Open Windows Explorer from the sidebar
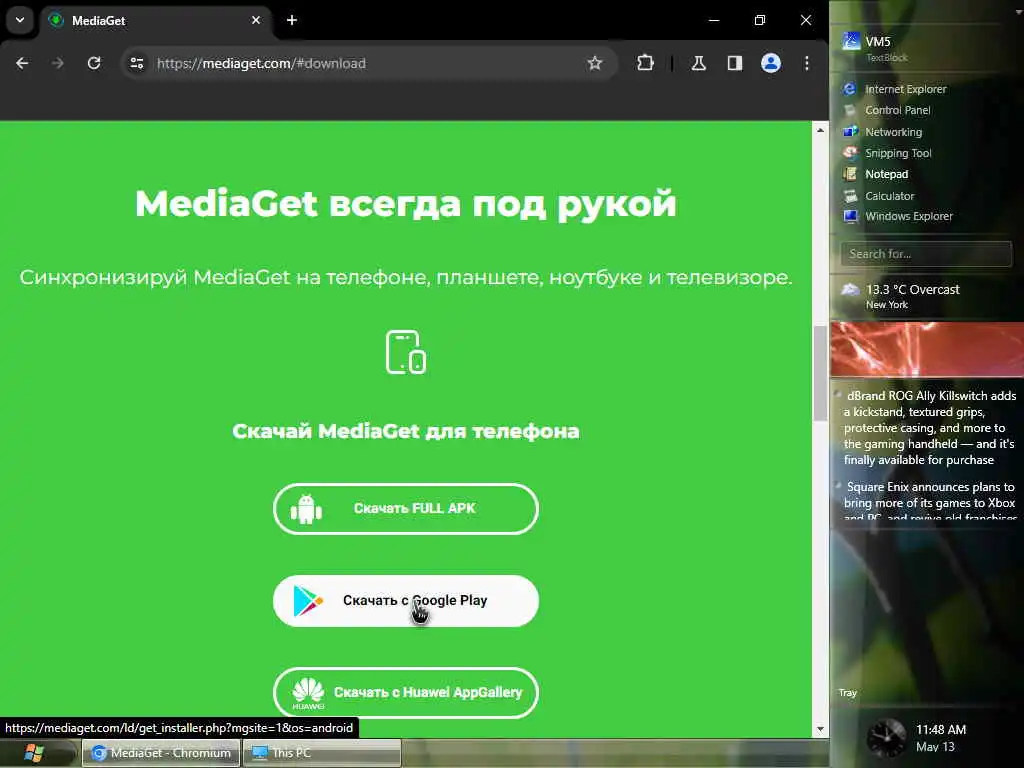The width and height of the screenshot is (1024, 768). tap(908, 216)
